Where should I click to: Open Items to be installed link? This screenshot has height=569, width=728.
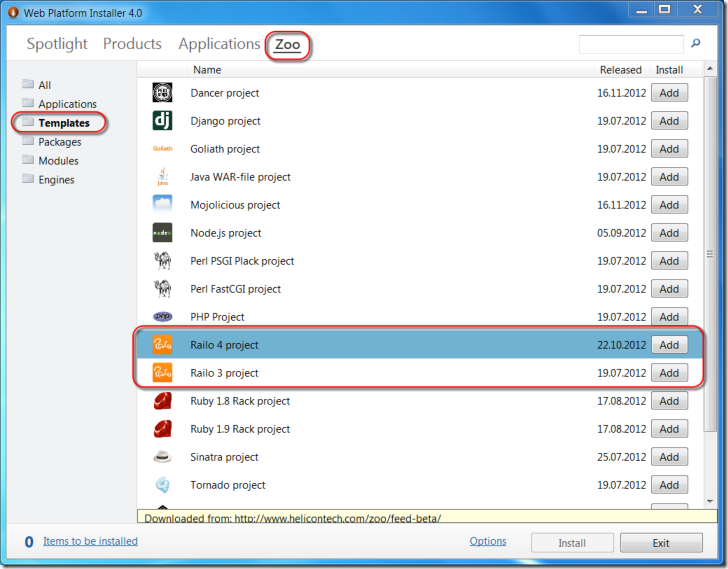pyautogui.click(x=90, y=541)
